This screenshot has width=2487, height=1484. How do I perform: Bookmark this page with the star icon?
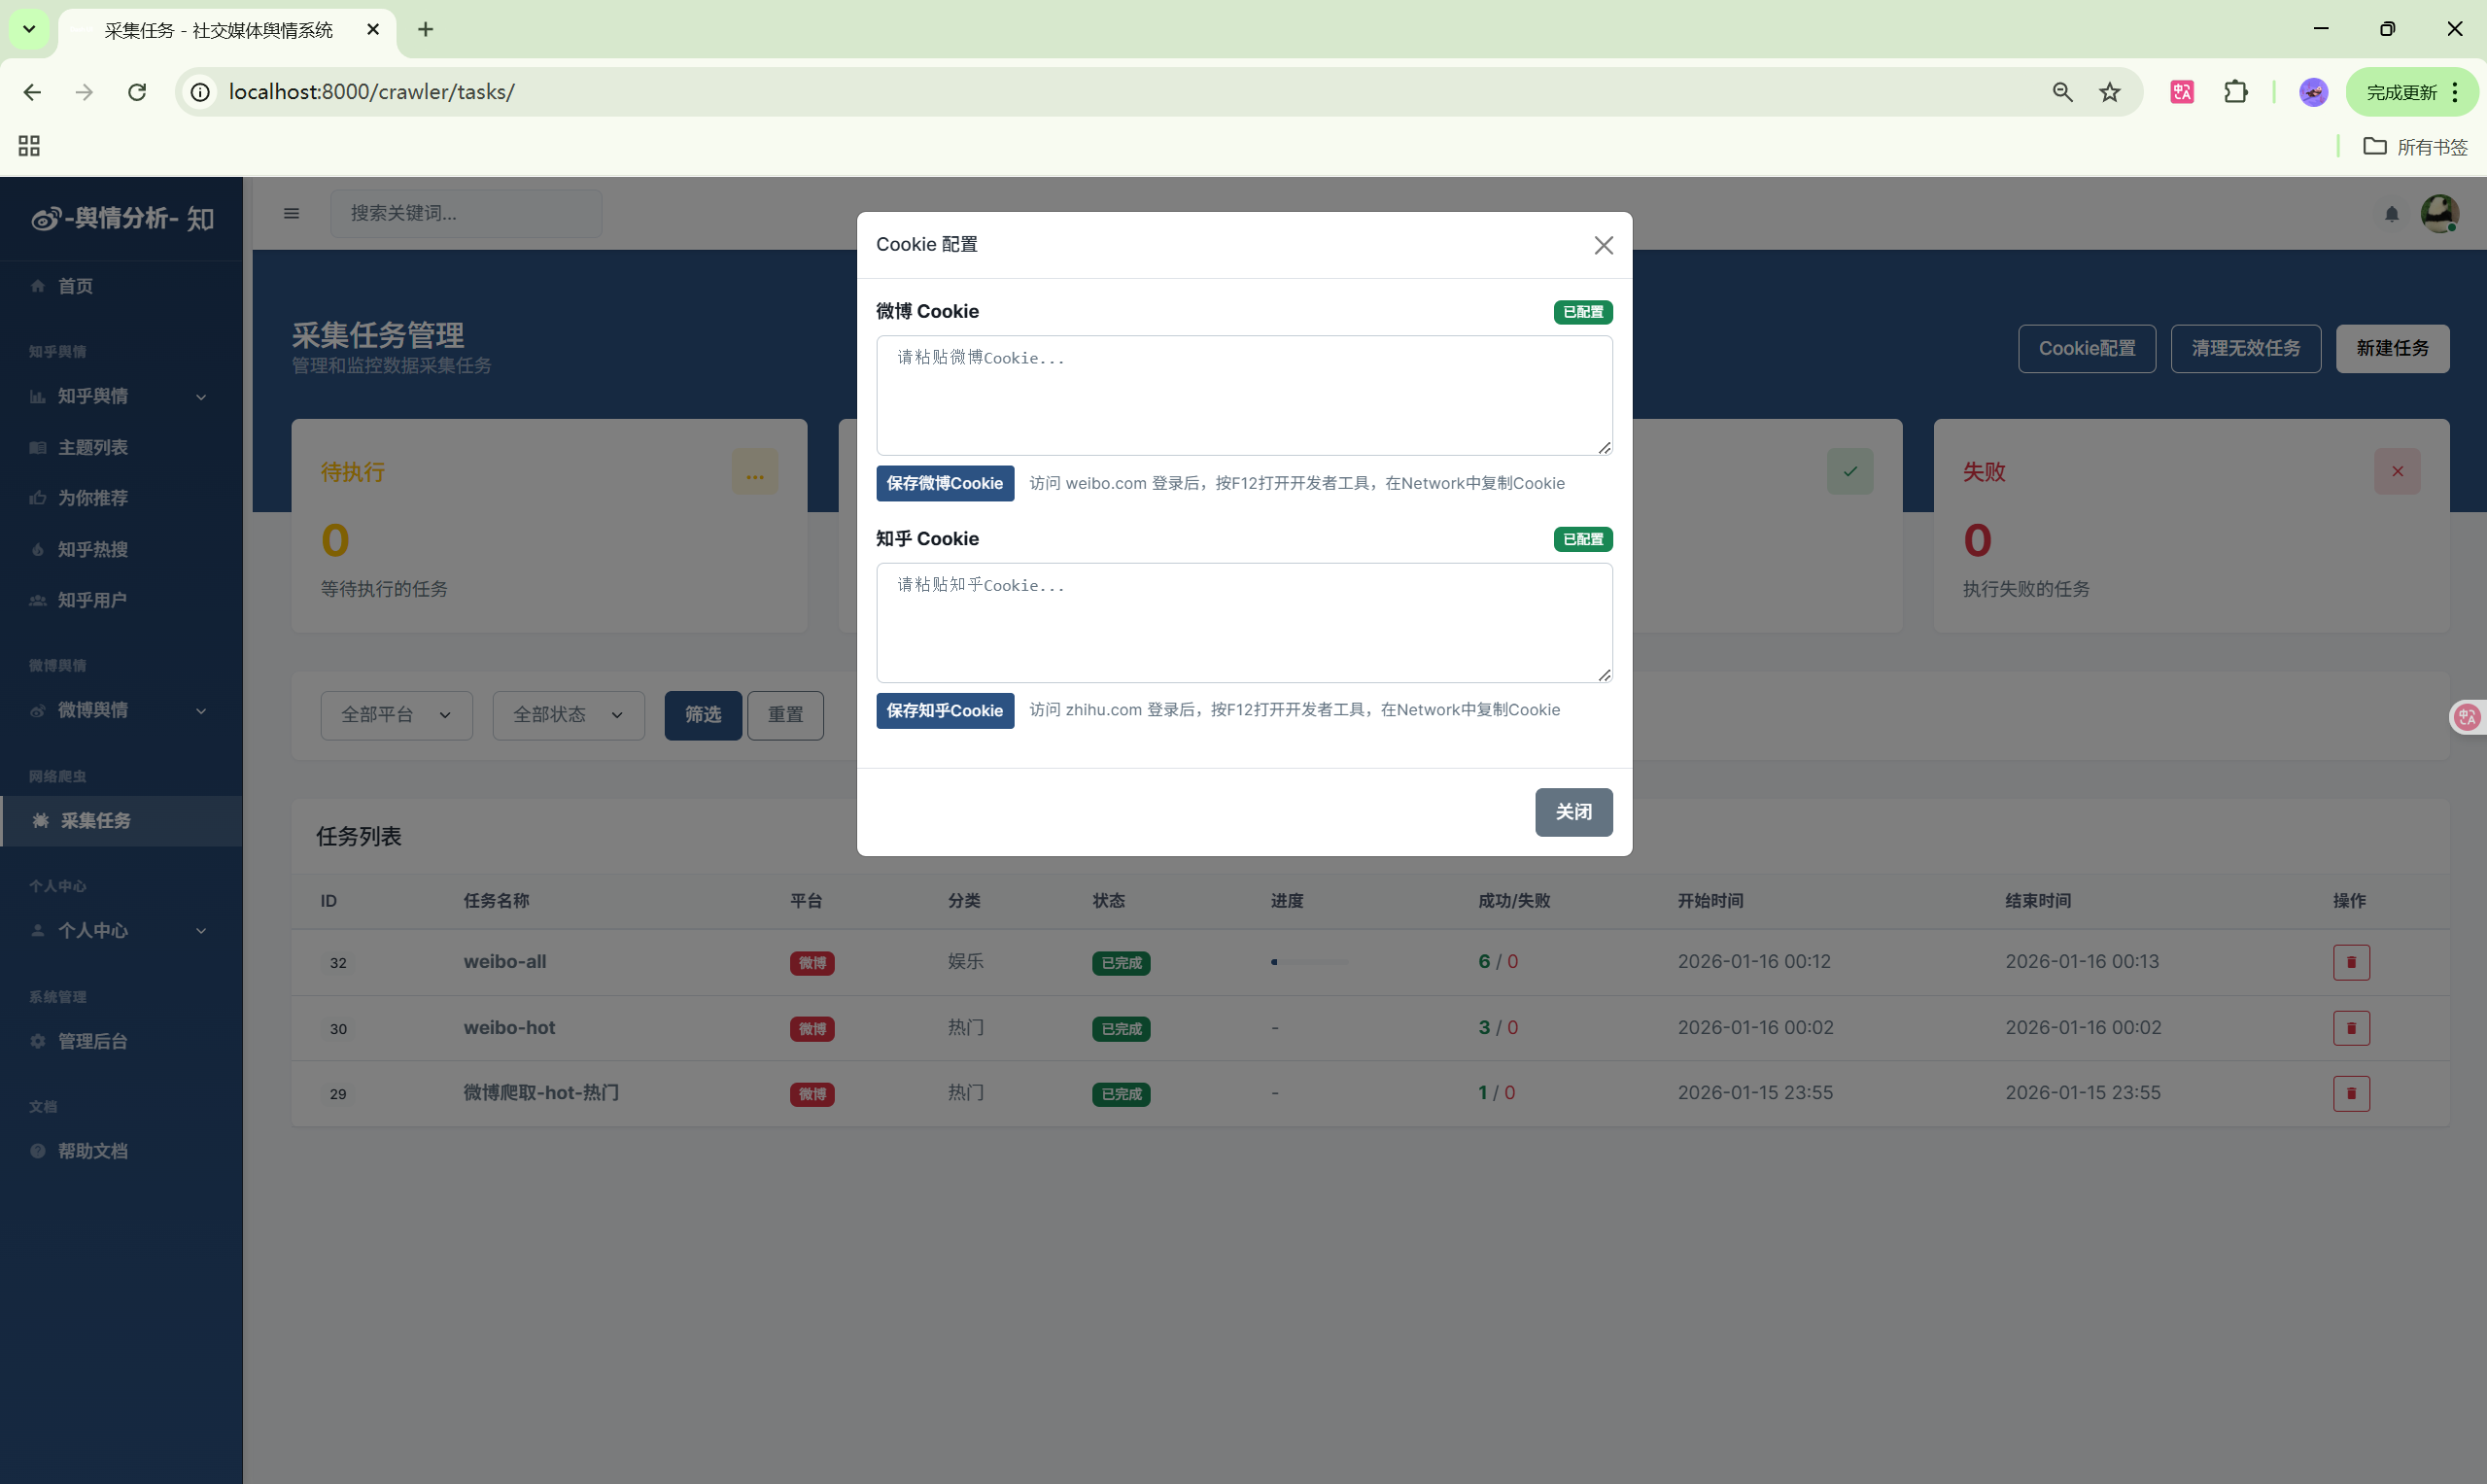coord(2109,92)
